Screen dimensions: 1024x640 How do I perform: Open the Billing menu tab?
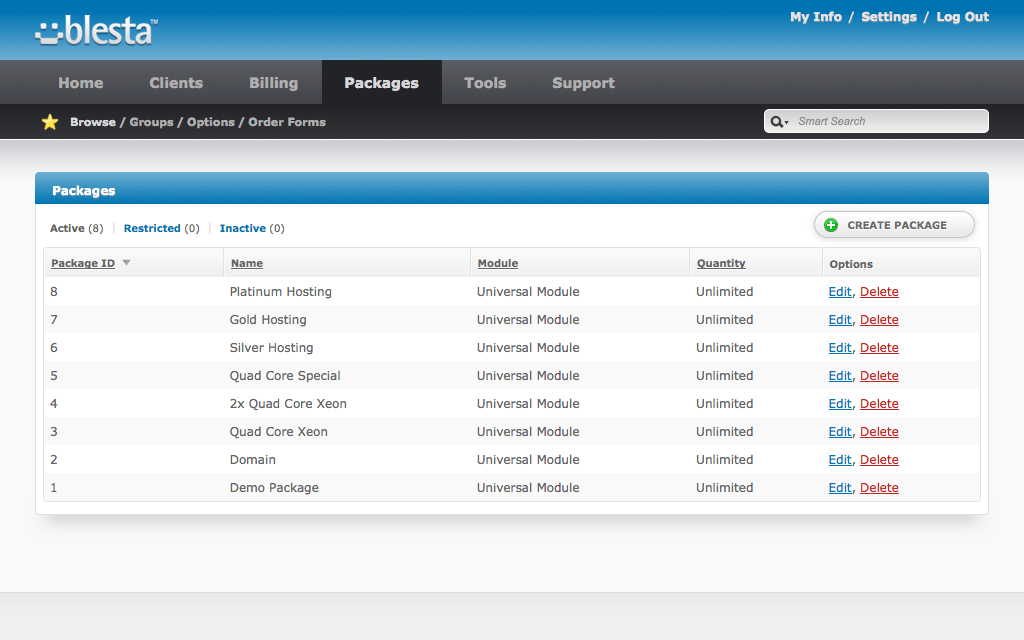[x=273, y=83]
